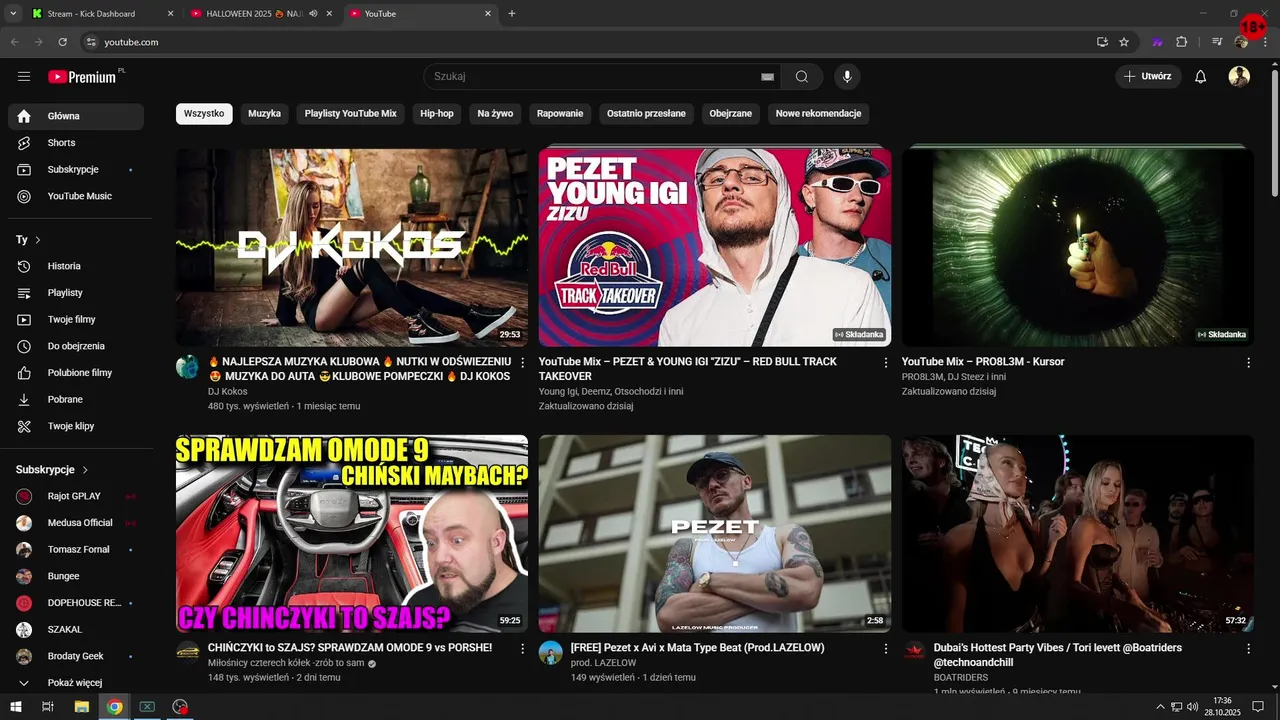
Task: Open options for PEZET & YOUNG IGI mix
Action: tap(885, 363)
